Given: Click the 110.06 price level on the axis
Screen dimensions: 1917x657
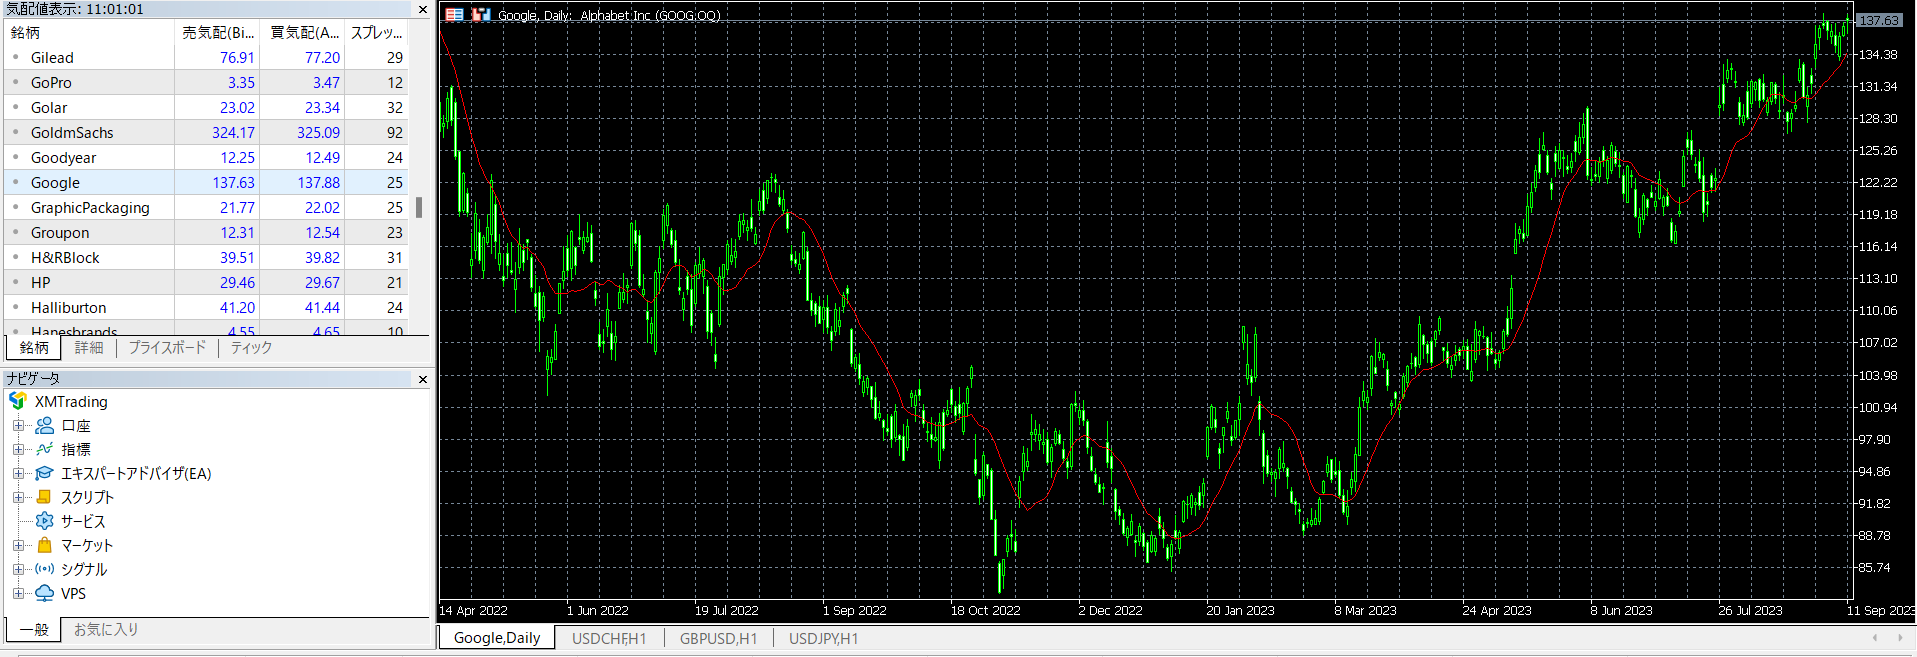Looking at the screenshot, I should point(1878,311).
